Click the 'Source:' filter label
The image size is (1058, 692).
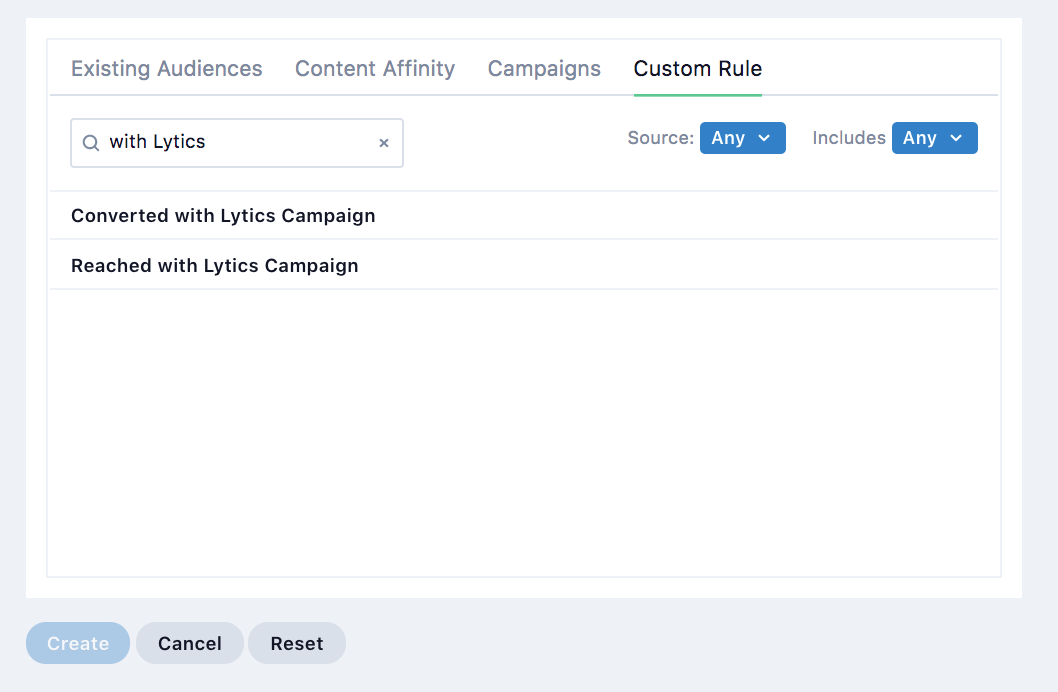[660, 138]
